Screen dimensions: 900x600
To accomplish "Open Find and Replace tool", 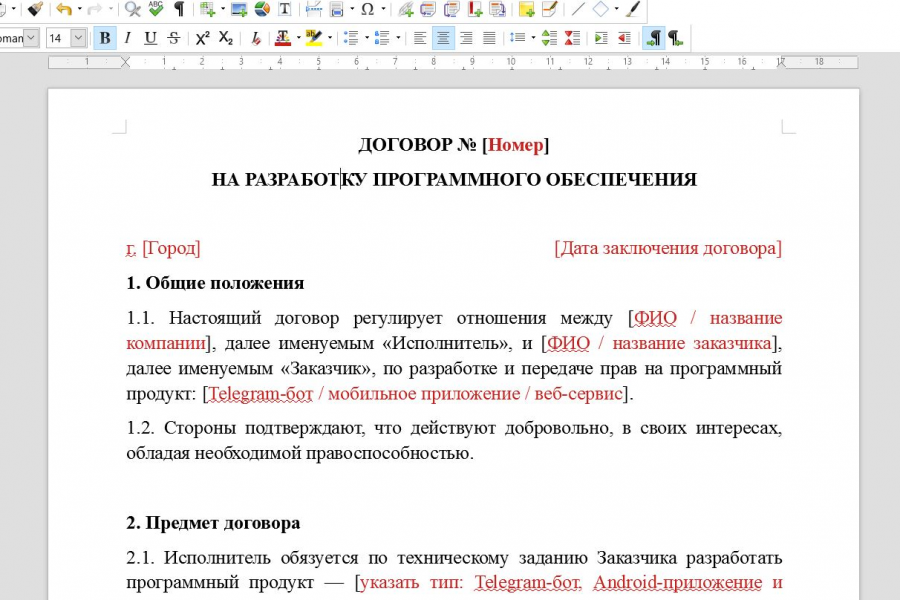I will coord(133,9).
